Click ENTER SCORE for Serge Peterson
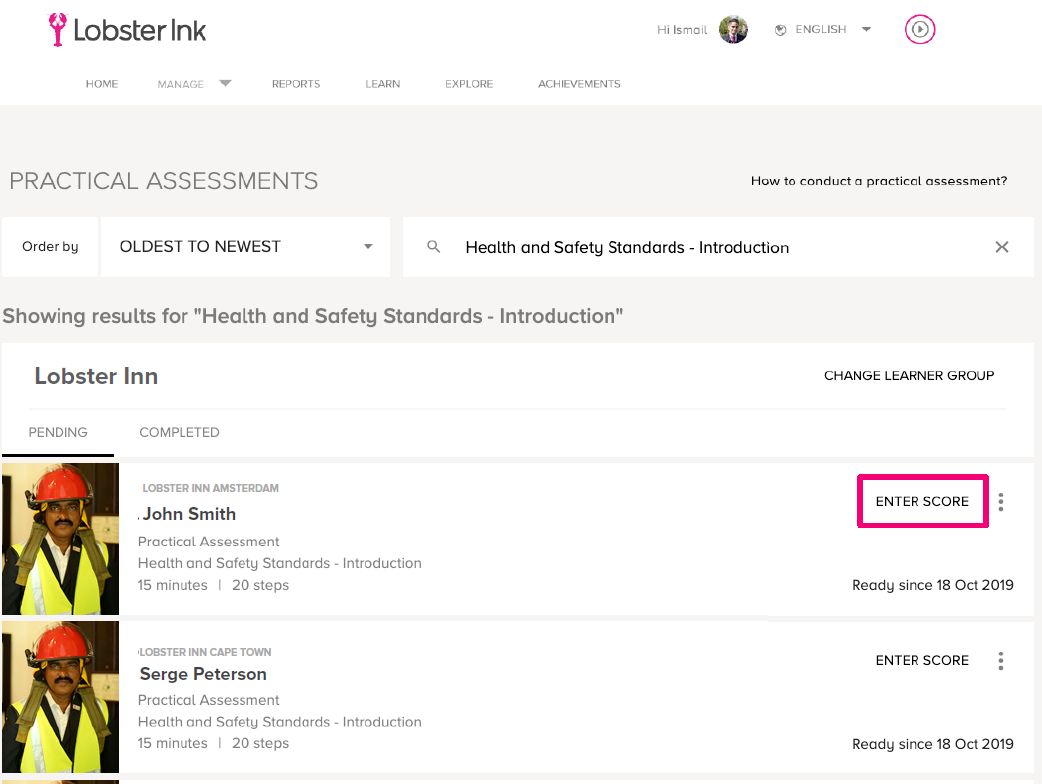The height and width of the screenshot is (784, 1042). pyautogui.click(x=922, y=660)
